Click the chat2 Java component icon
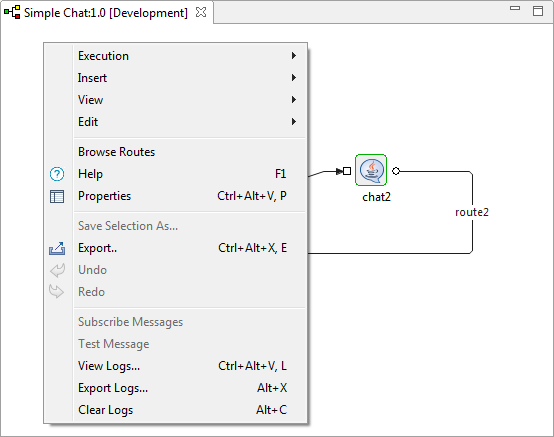The width and height of the screenshot is (554, 437). pyautogui.click(x=371, y=170)
